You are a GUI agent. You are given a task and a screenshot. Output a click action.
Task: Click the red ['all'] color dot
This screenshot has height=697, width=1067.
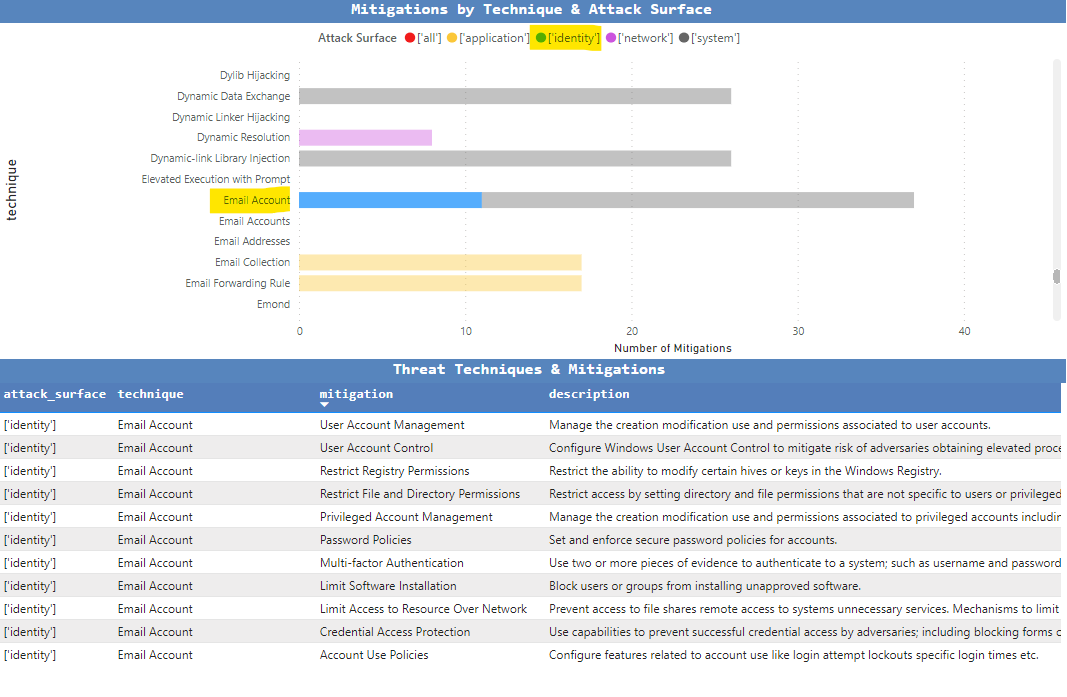(x=409, y=37)
